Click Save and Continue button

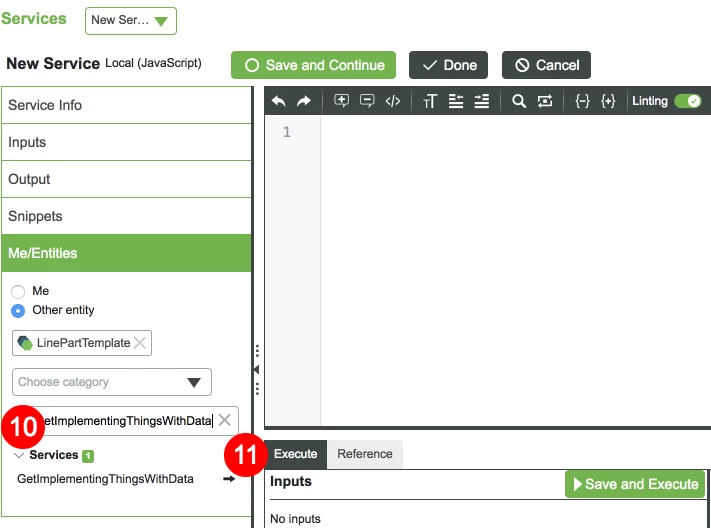point(313,65)
